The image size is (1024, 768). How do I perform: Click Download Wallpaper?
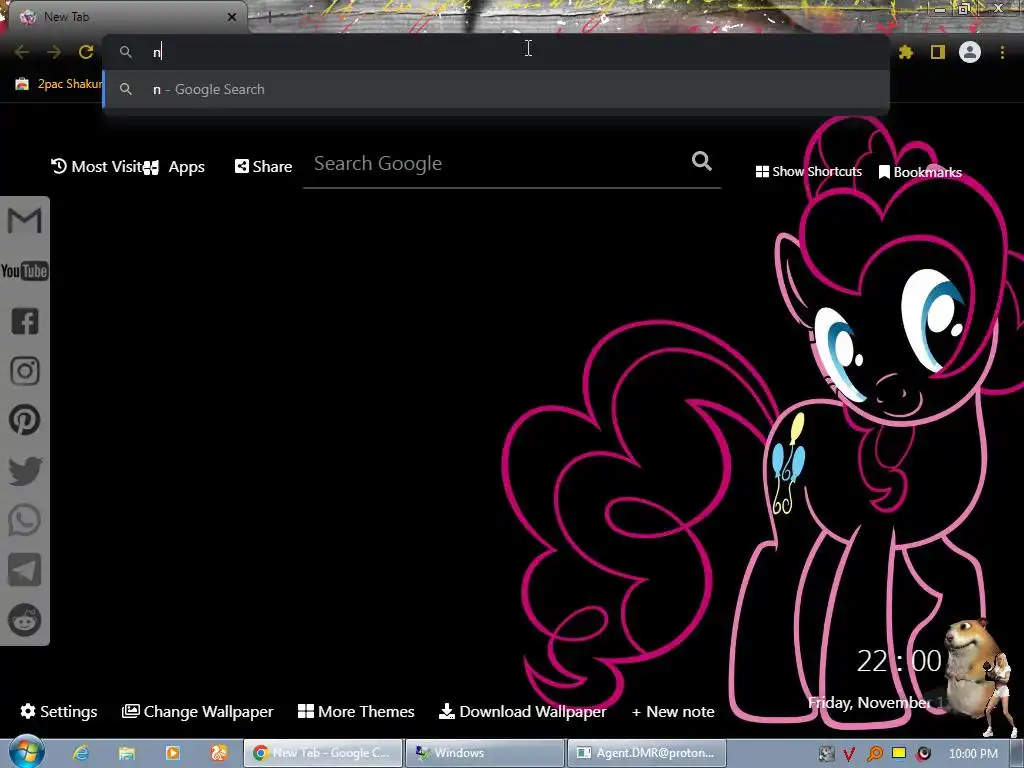(522, 711)
